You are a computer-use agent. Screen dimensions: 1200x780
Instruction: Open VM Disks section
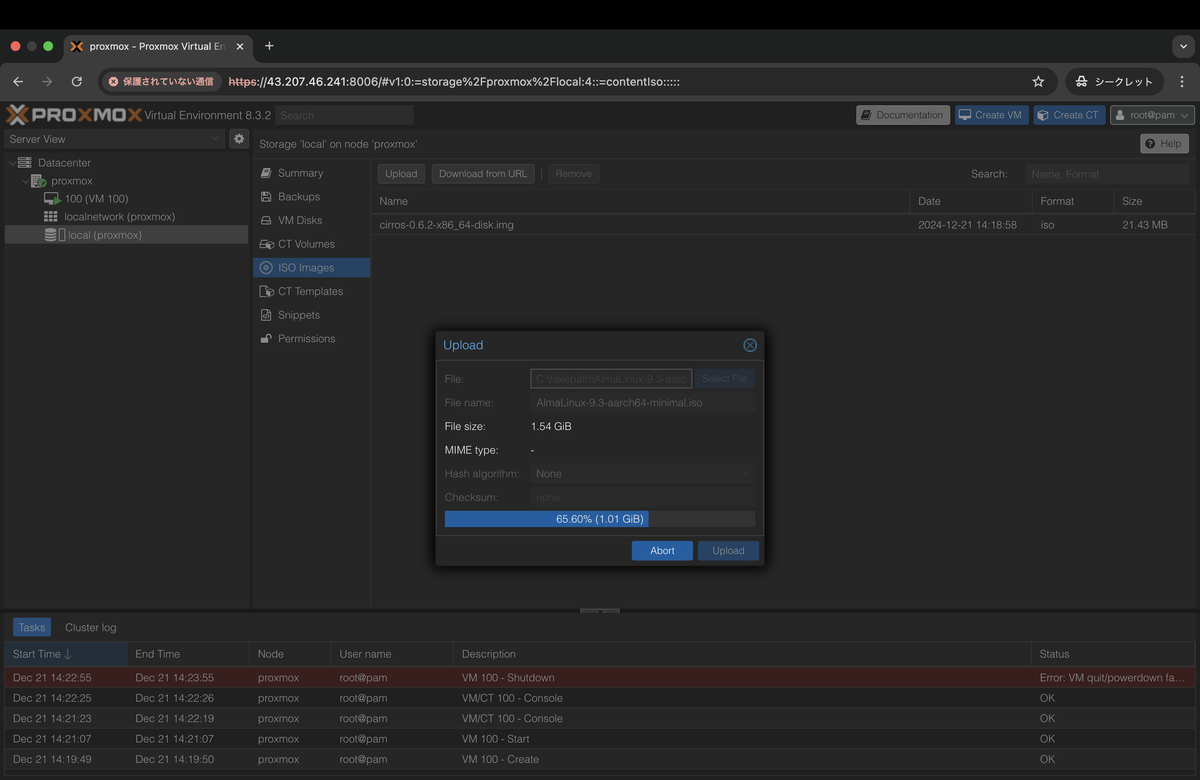point(311,220)
